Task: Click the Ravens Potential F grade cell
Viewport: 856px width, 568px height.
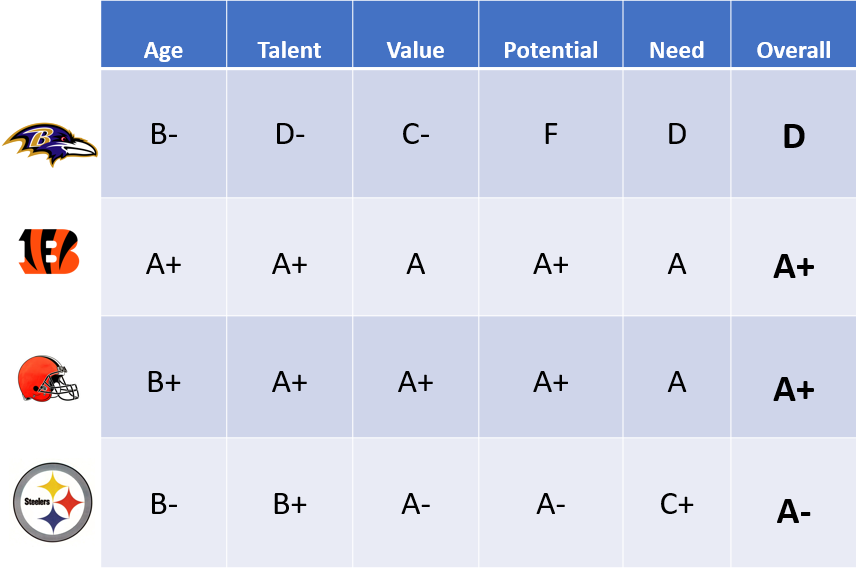Action: (550, 133)
